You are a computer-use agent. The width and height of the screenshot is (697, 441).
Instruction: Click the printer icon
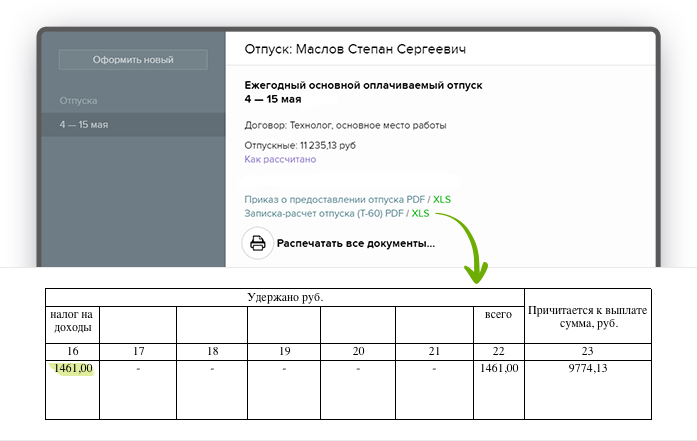point(257,243)
